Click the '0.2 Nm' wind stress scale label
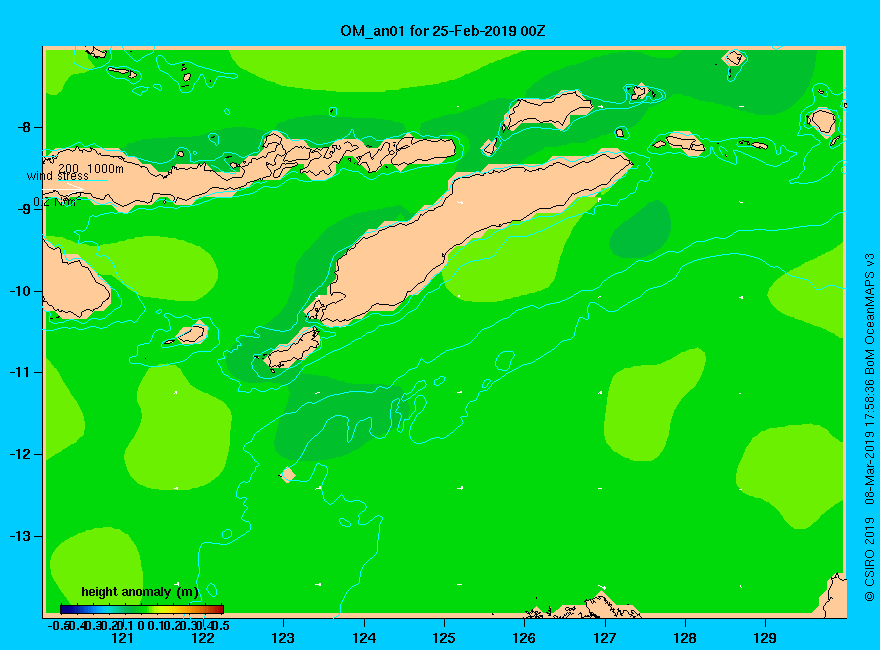The image size is (880, 650). coord(56,202)
